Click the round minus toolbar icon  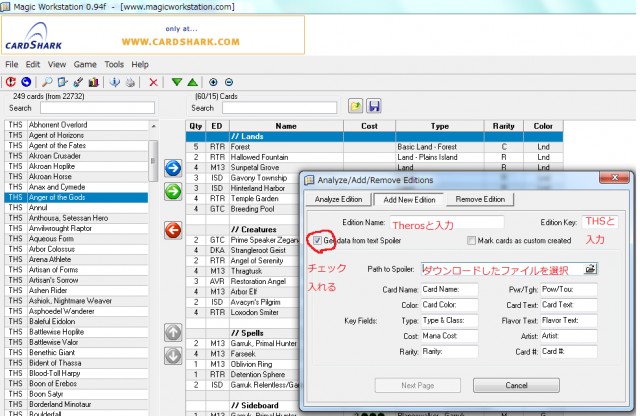pyautogui.click(x=229, y=82)
